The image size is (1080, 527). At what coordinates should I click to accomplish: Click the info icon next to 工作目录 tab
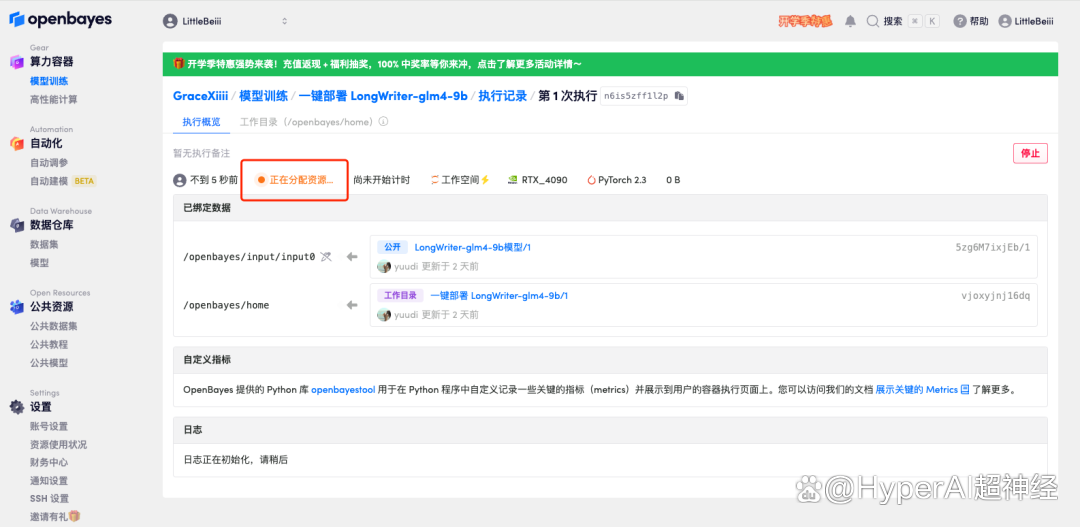pyautogui.click(x=384, y=122)
